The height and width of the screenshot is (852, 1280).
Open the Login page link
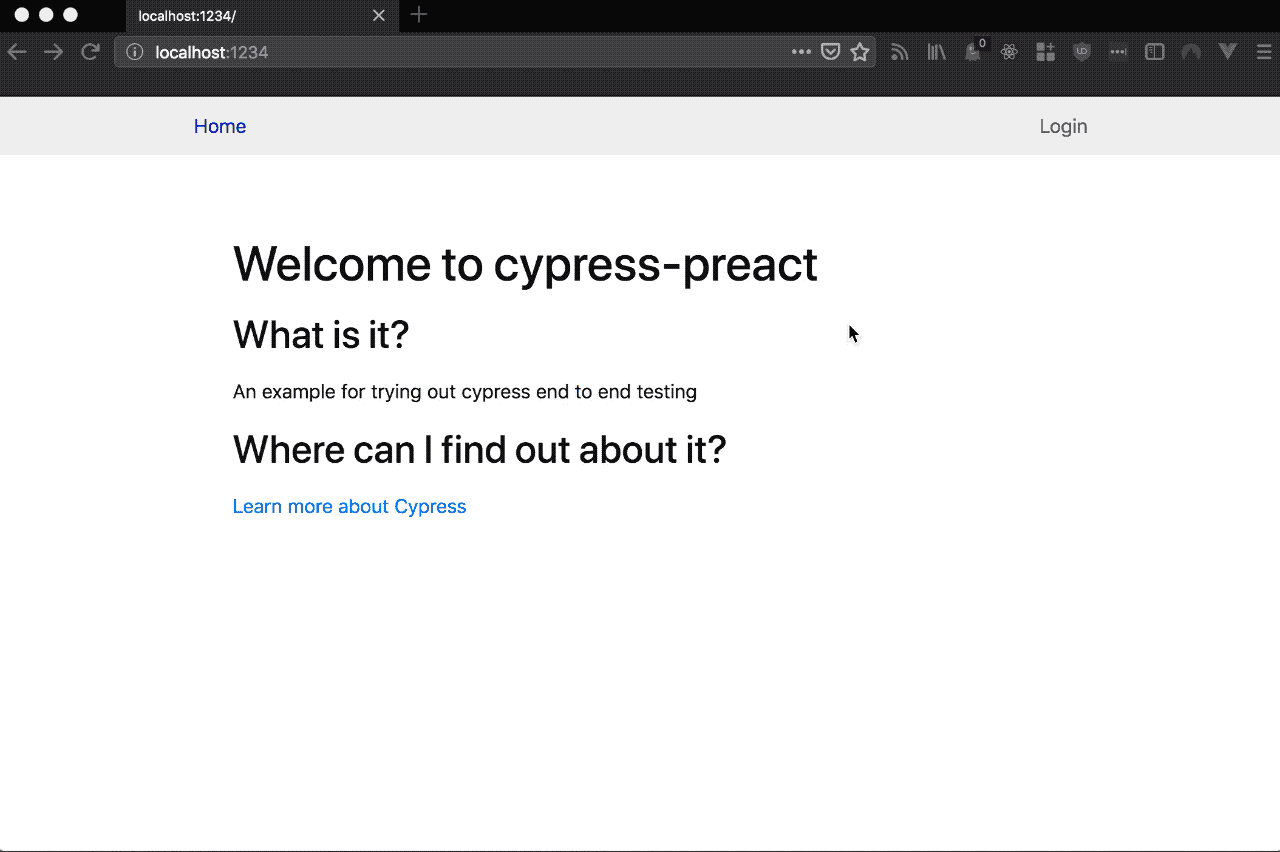pos(1063,126)
